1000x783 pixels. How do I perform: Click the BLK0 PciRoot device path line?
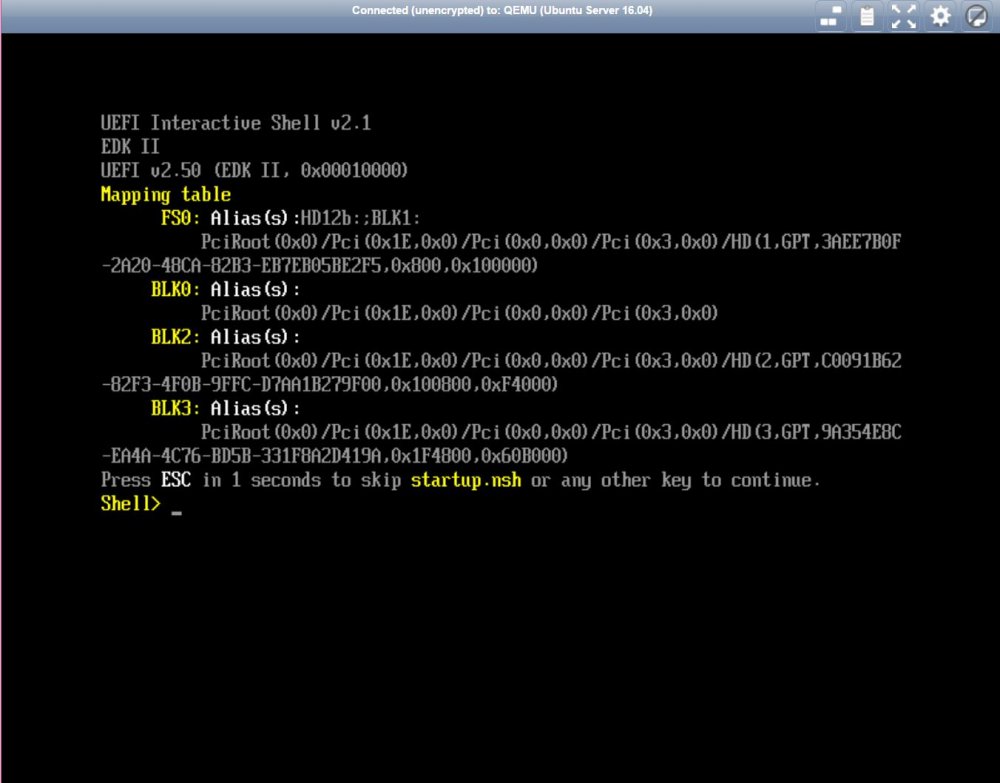point(459,313)
